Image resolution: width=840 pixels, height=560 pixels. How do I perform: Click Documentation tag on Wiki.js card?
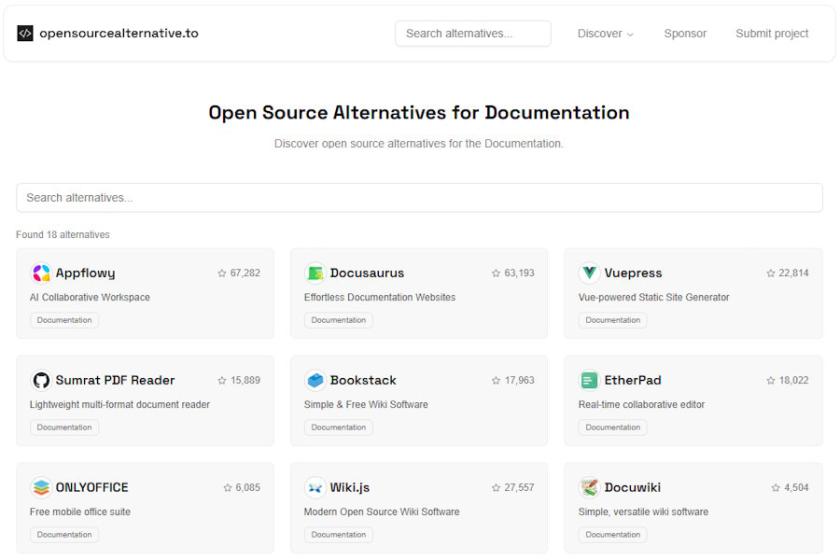(339, 534)
